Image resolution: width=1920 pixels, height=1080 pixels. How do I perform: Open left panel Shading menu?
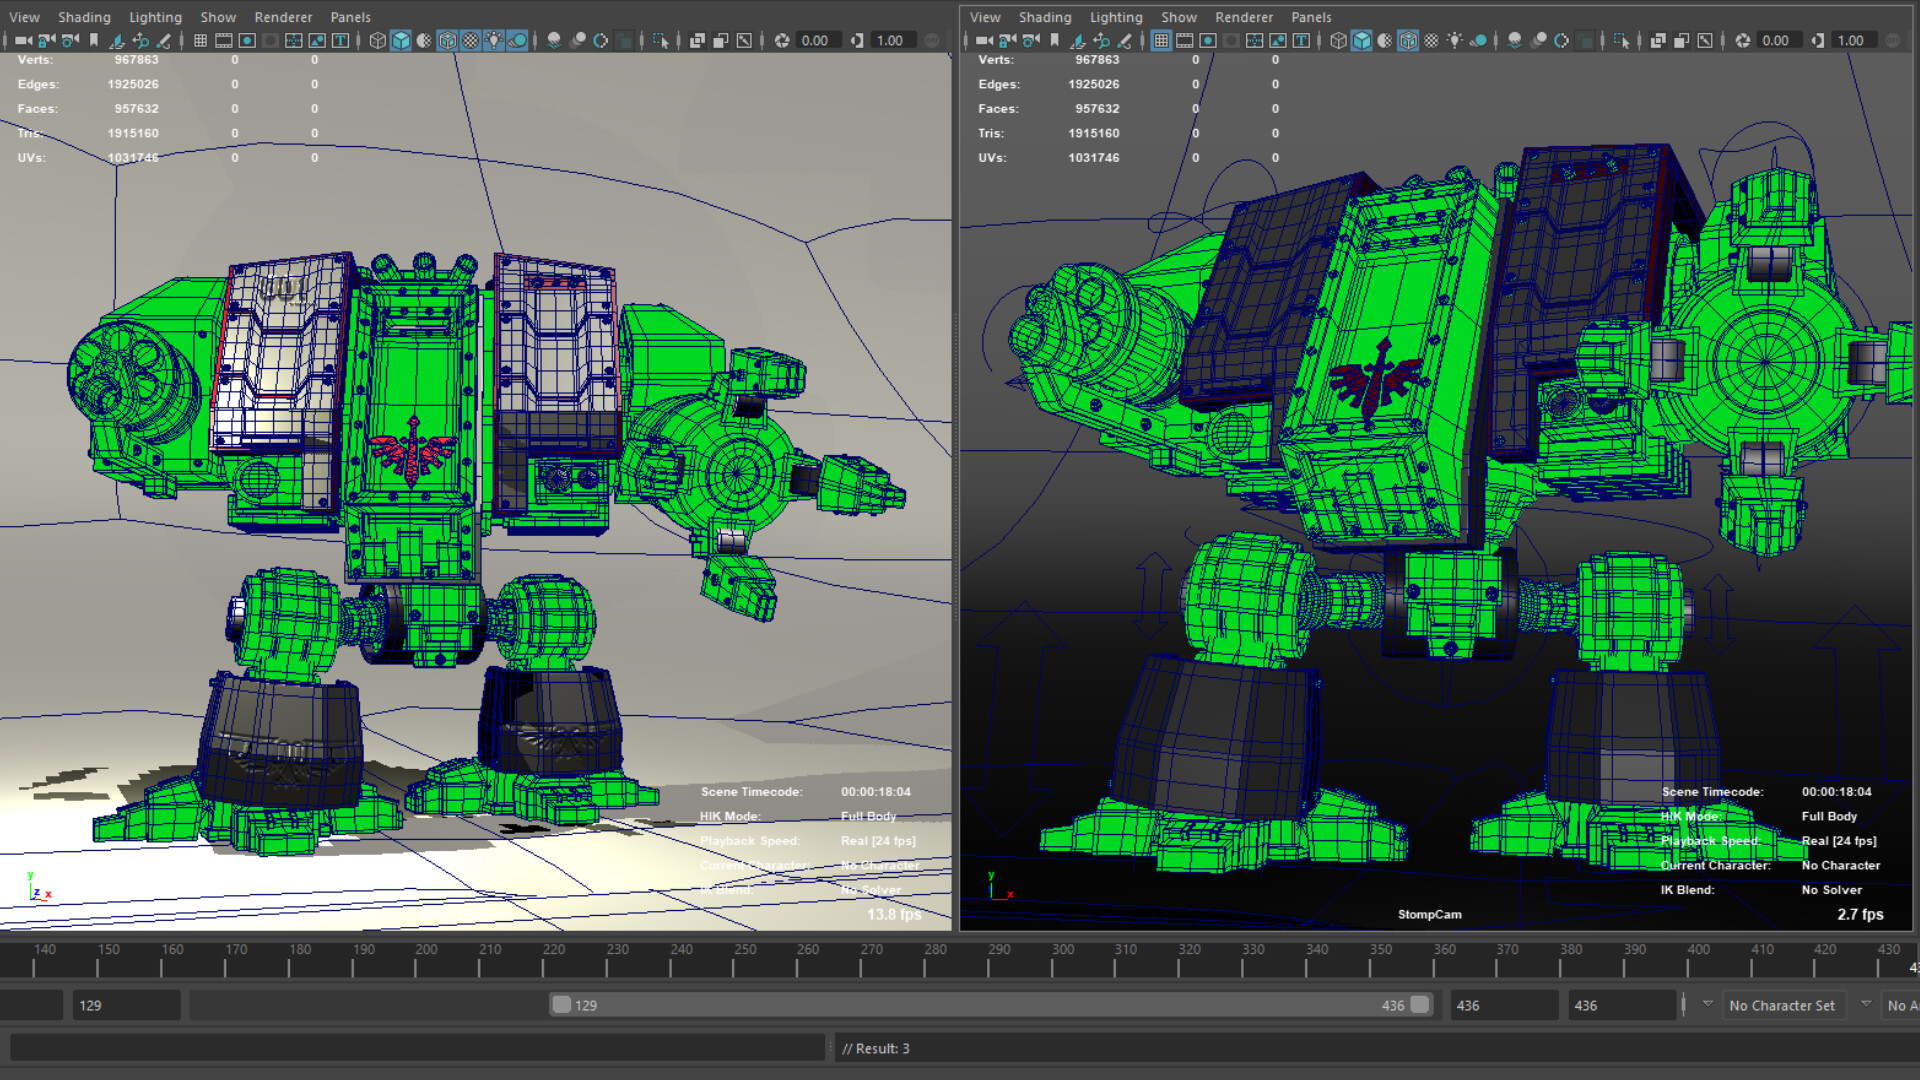coord(84,17)
